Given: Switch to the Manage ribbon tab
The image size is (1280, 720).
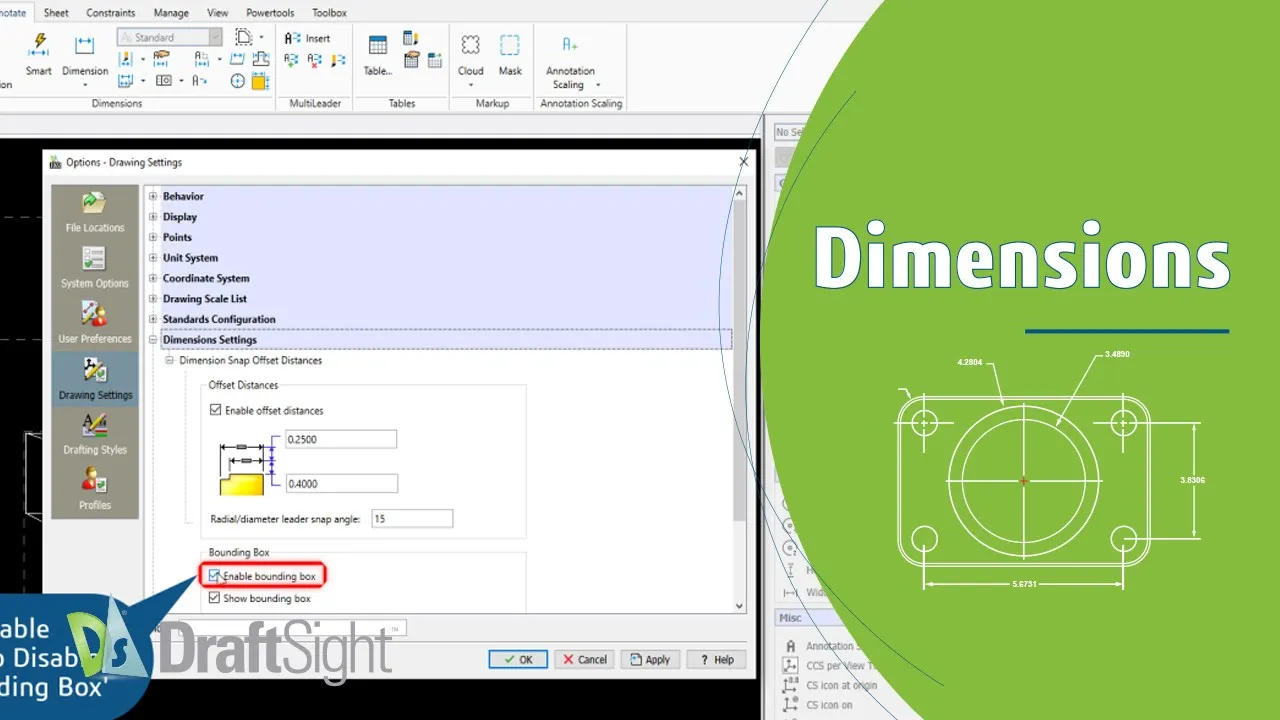Looking at the screenshot, I should [171, 13].
